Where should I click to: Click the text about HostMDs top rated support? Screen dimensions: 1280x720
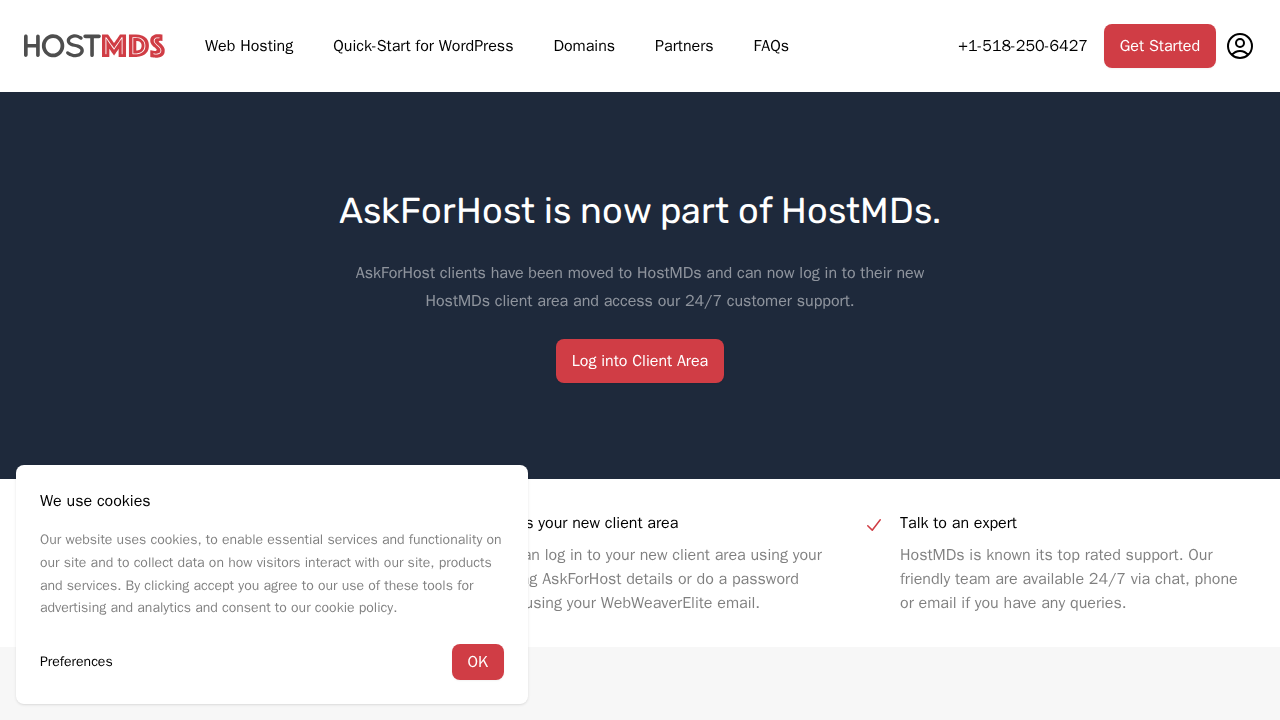tap(1069, 579)
